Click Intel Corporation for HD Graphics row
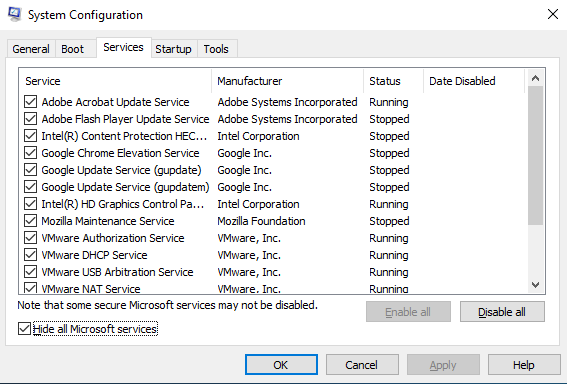The height and width of the screenshot is (384, 567). pyautogui.click(x=258, y=204)
